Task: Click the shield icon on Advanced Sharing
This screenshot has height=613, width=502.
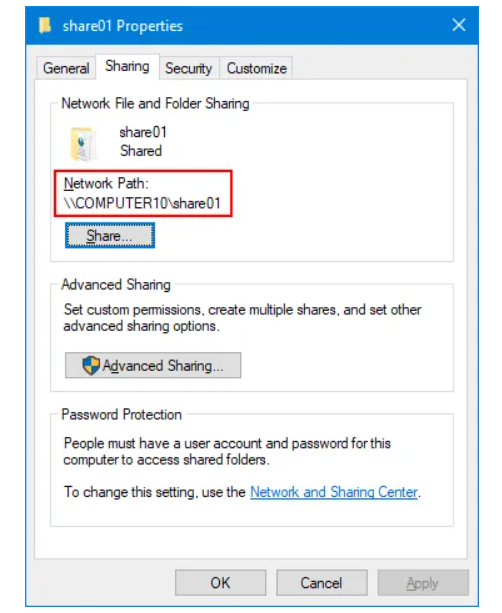Action: coord(91,366)
